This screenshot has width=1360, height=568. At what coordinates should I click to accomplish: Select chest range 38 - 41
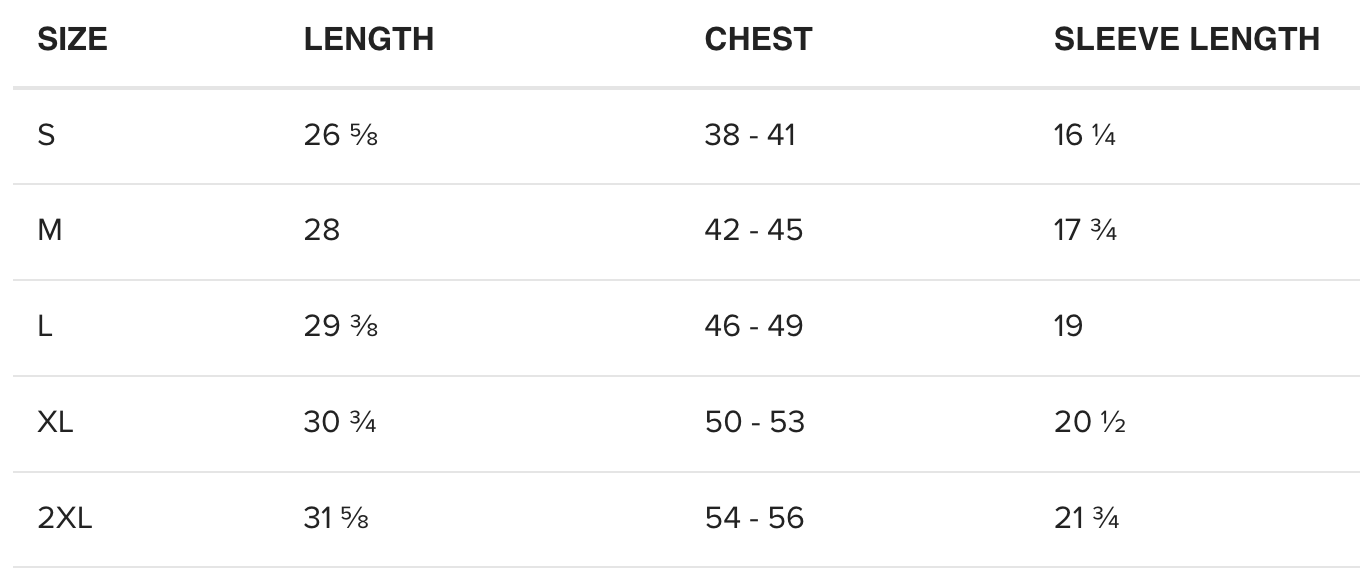750,135
